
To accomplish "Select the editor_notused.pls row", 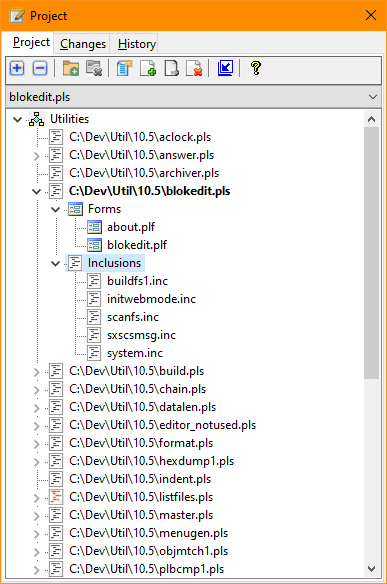I will coord(162,425).
